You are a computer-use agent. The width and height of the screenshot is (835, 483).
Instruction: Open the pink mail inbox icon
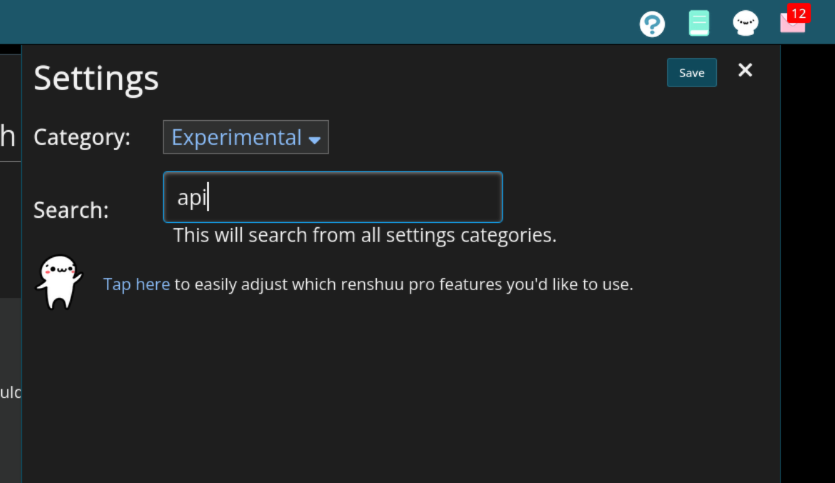click(x=792, y=24)
